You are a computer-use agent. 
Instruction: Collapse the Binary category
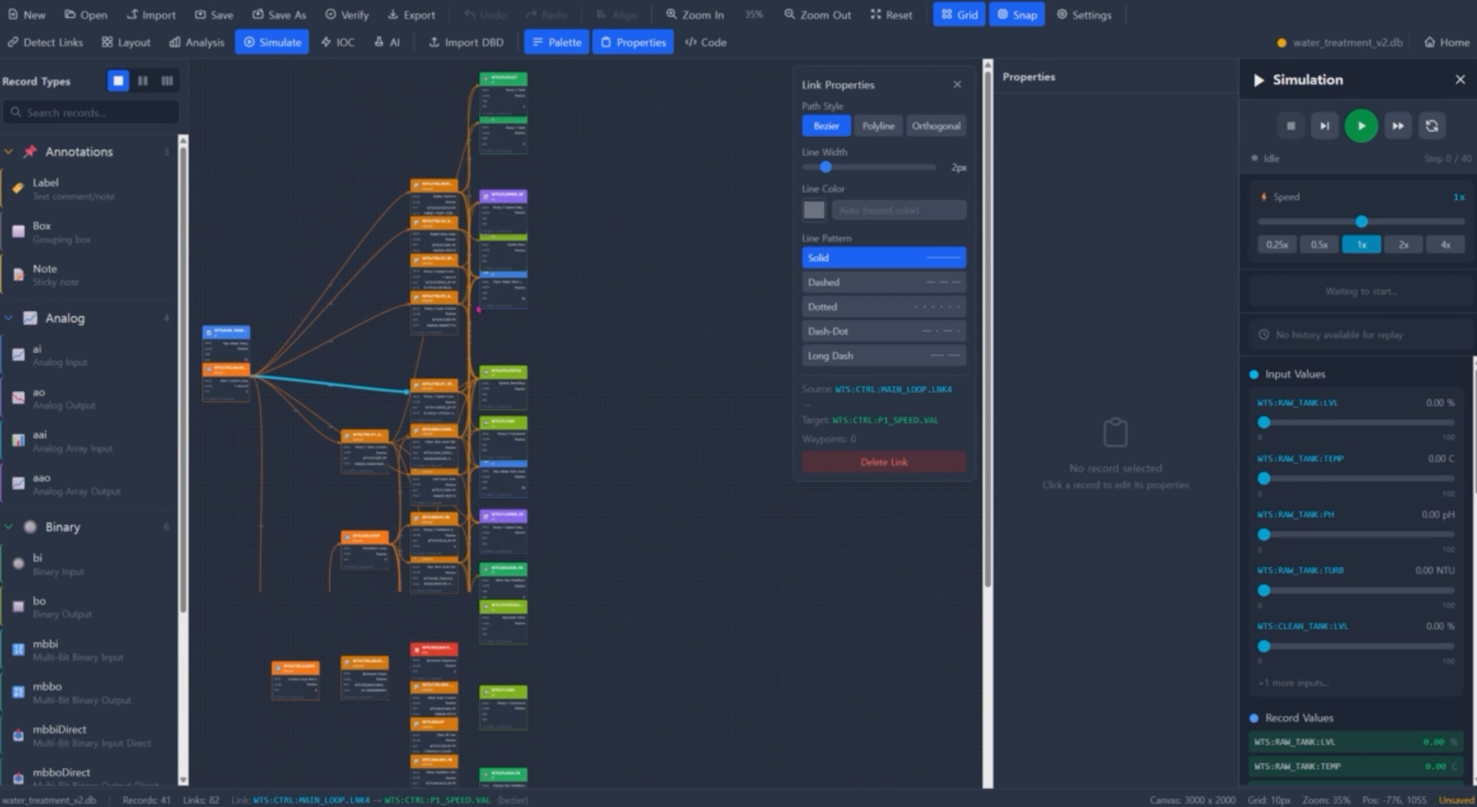tap(9, 527)
